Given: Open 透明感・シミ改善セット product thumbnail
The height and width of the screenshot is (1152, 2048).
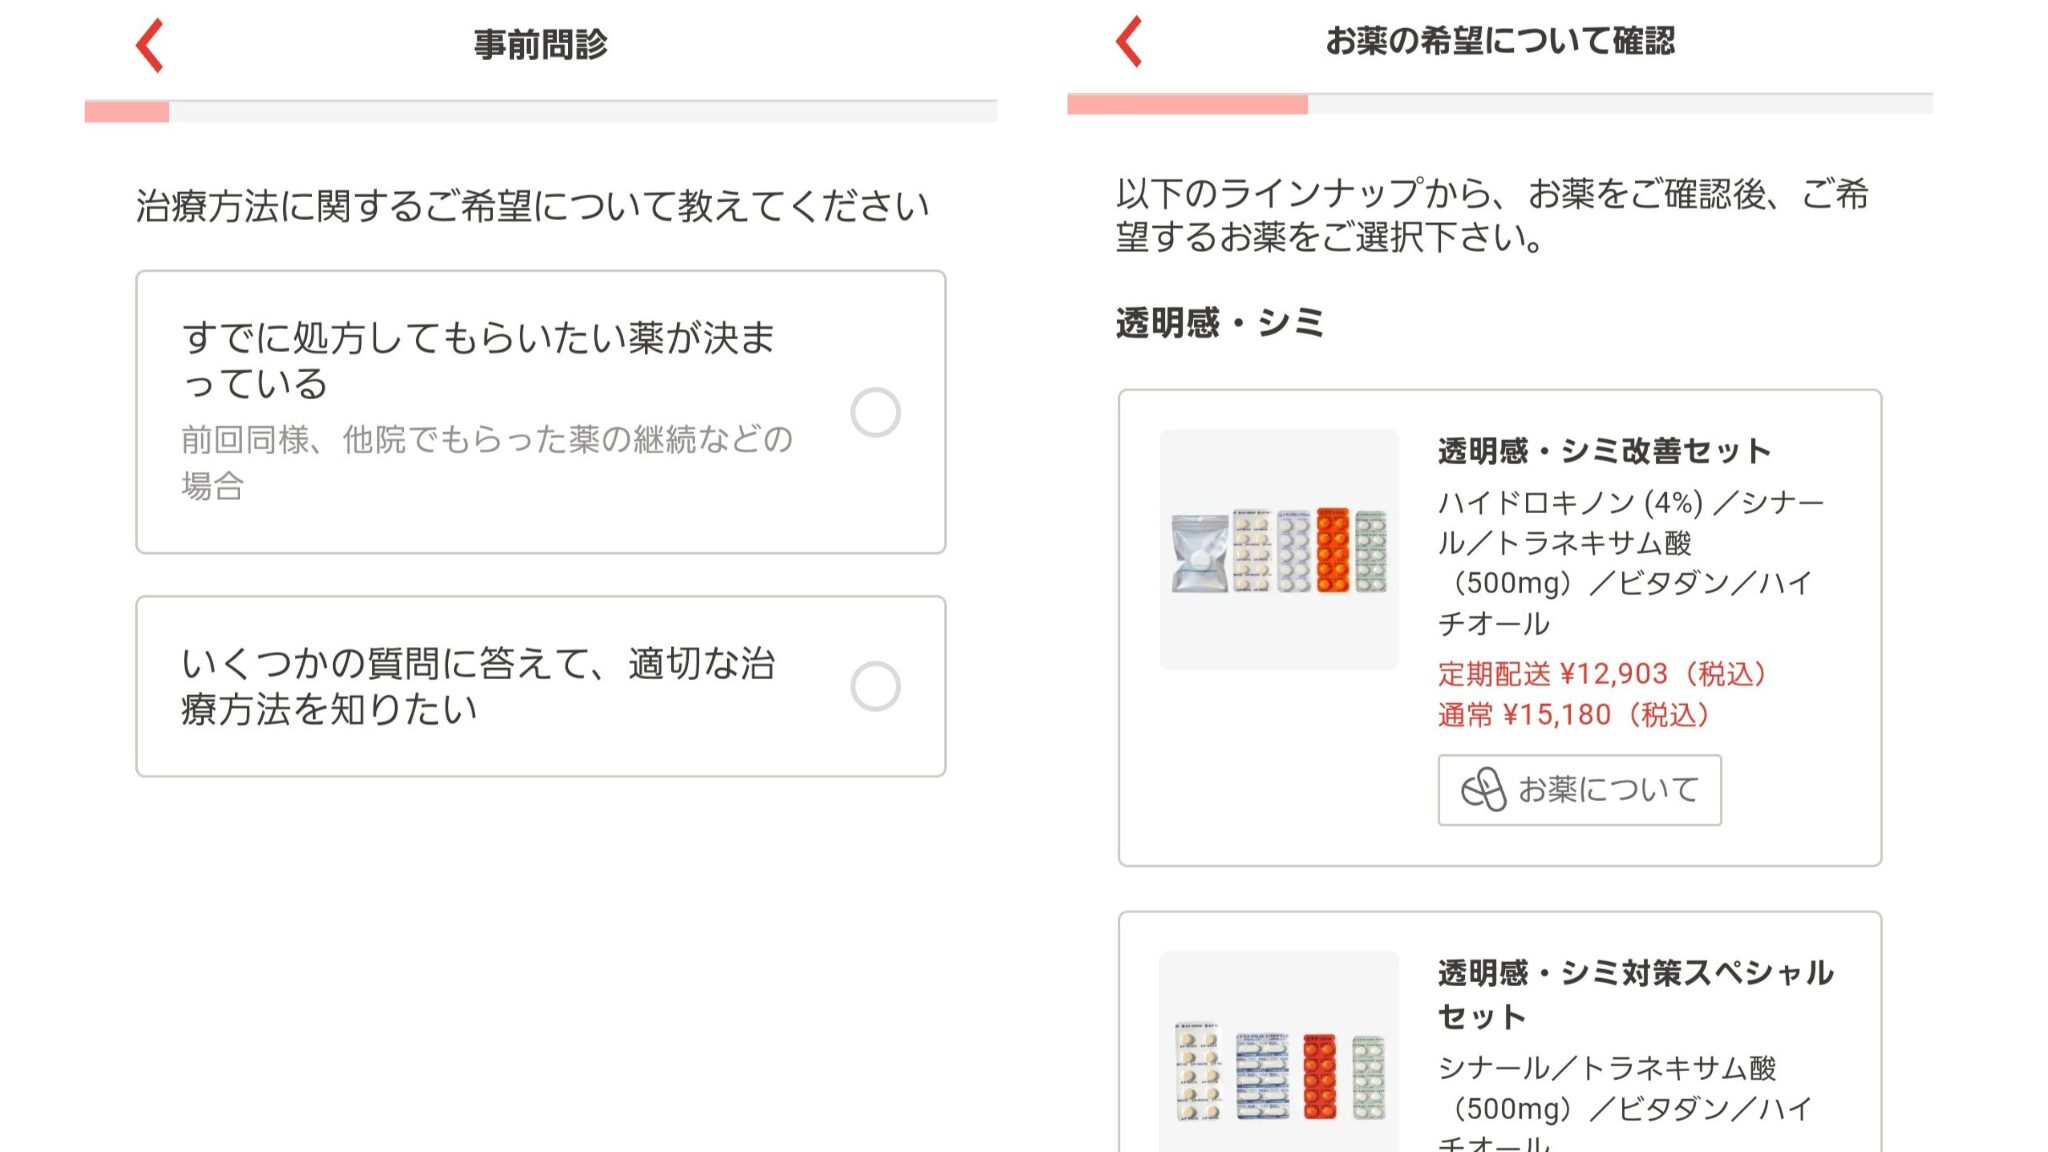Looking at the screenshot, I should tap(1279, 549).
